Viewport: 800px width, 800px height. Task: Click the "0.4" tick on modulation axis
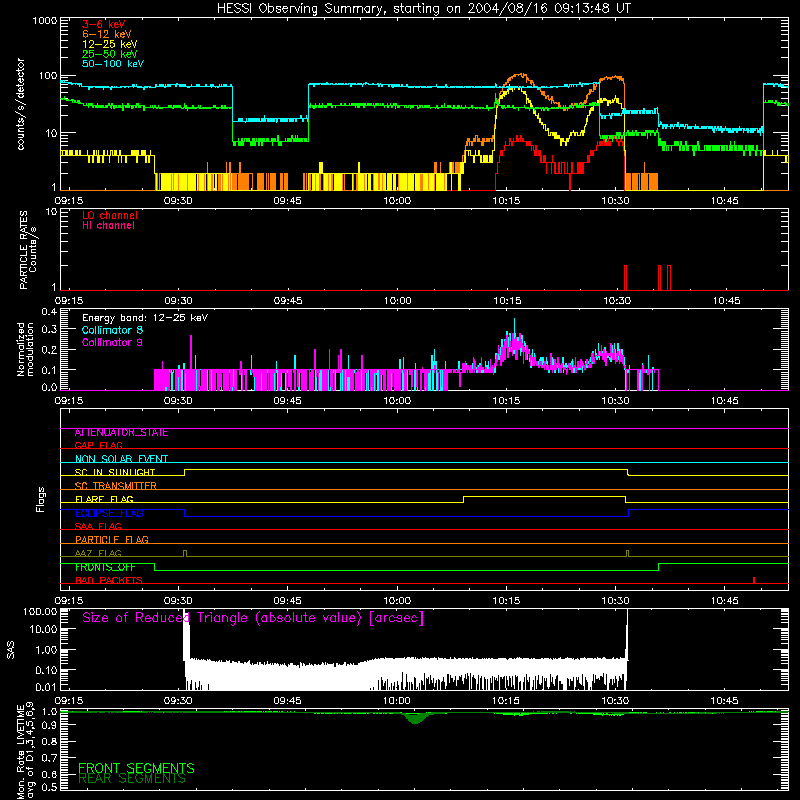[49, 312]
